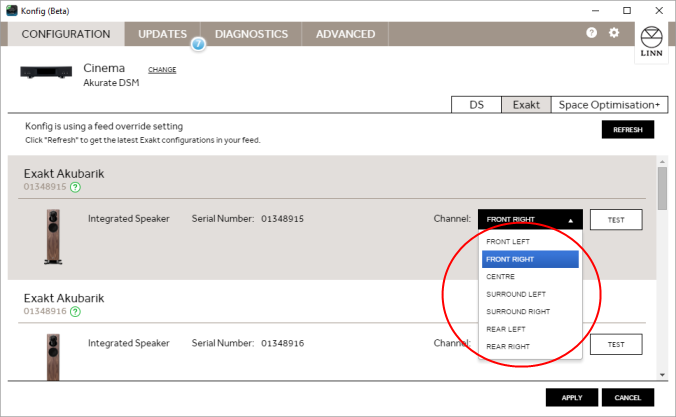This screenshot has height=417, width=676.
Task: Click the scrollbar thumb in speaker list
Action: pos(662,188)
